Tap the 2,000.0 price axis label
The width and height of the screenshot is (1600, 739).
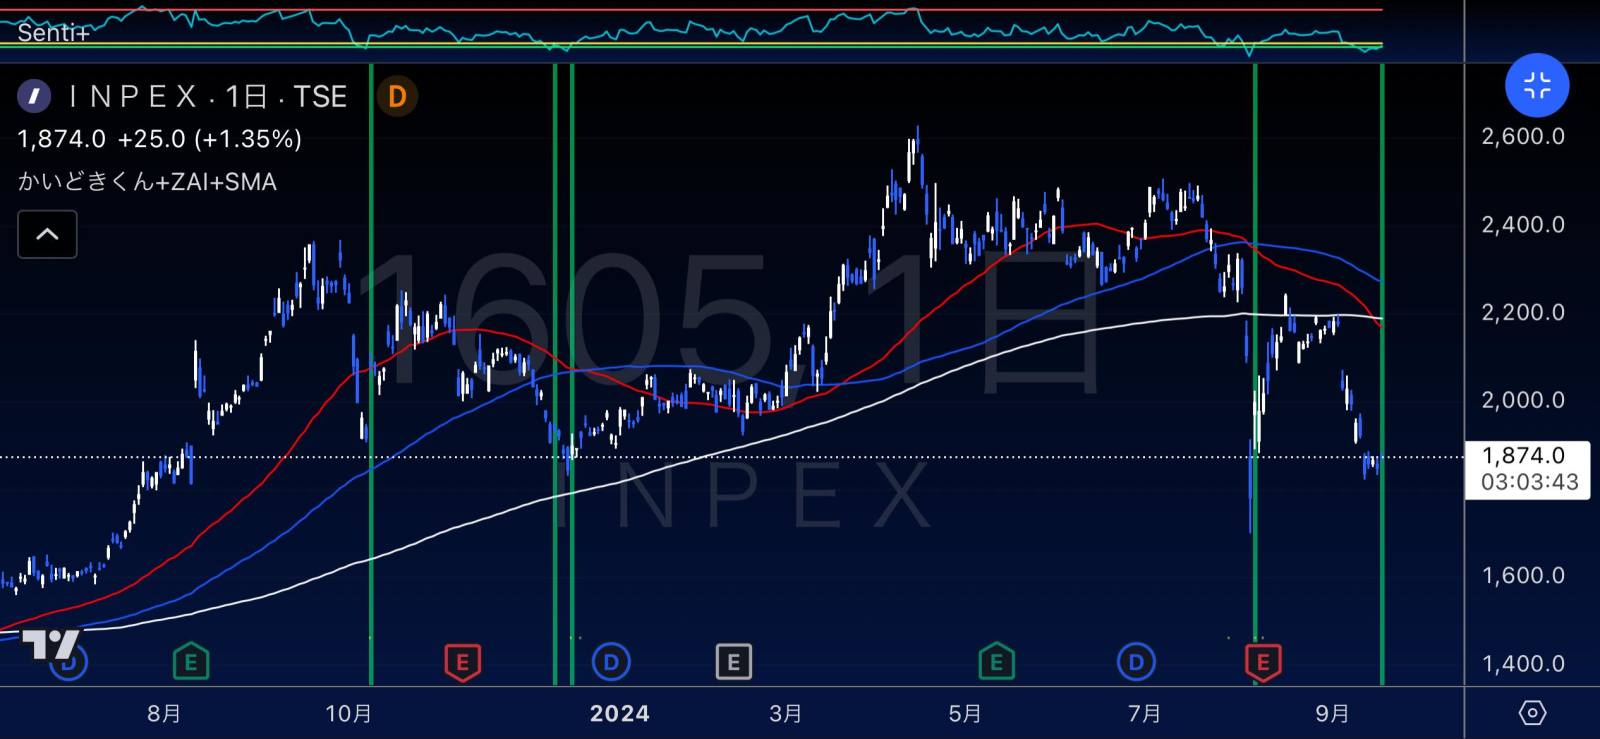[x=1523, y=400]
